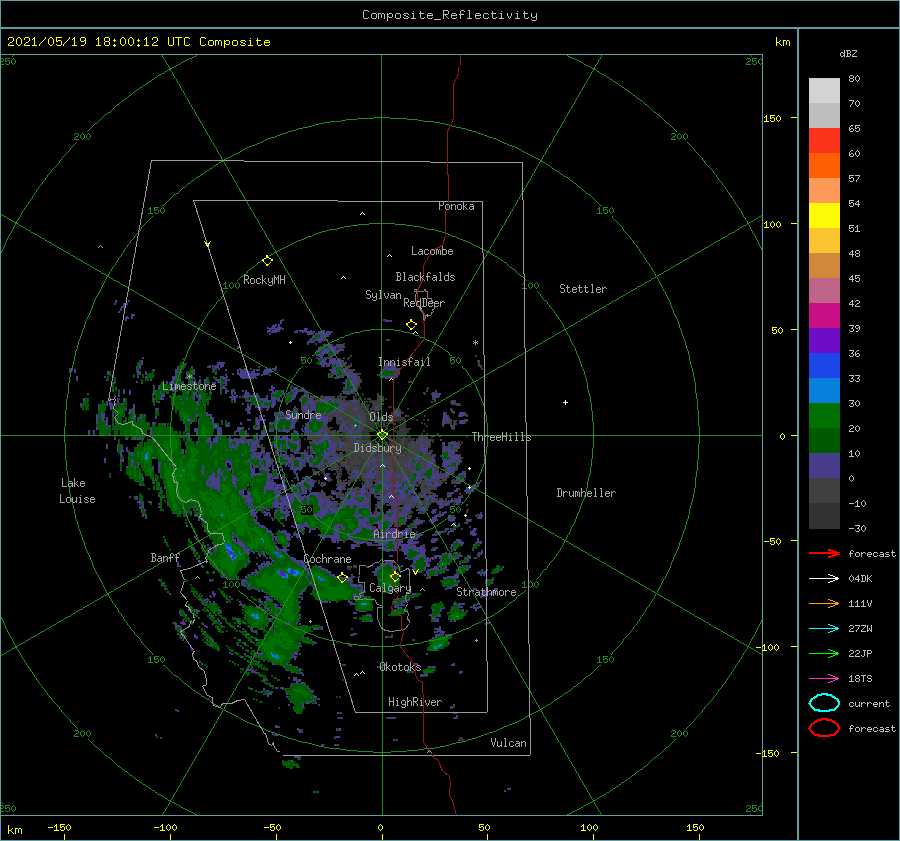Viewport: 900px width, 841px height.
Task: Click the Didsbury label
Action: tap(377, 448)
